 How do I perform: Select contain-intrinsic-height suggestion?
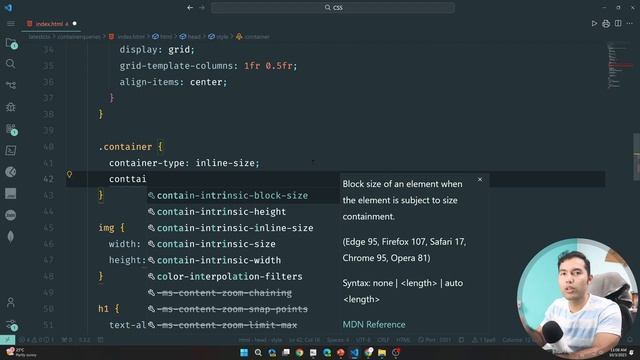[243, 212]
